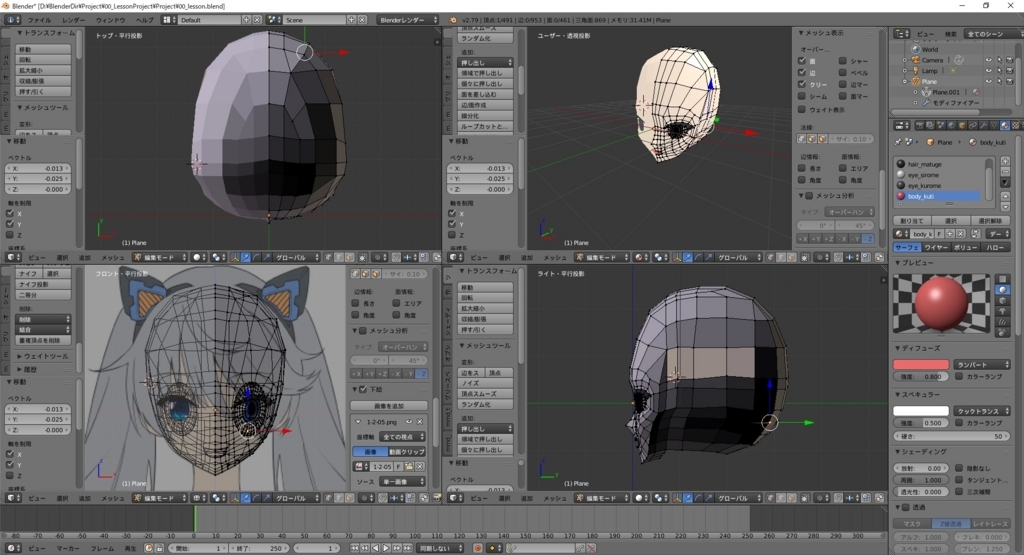Click the hair_matuge material sphere icon
Image resolution: width=1024 pixels, height=555 pixels.
point(901,164)
